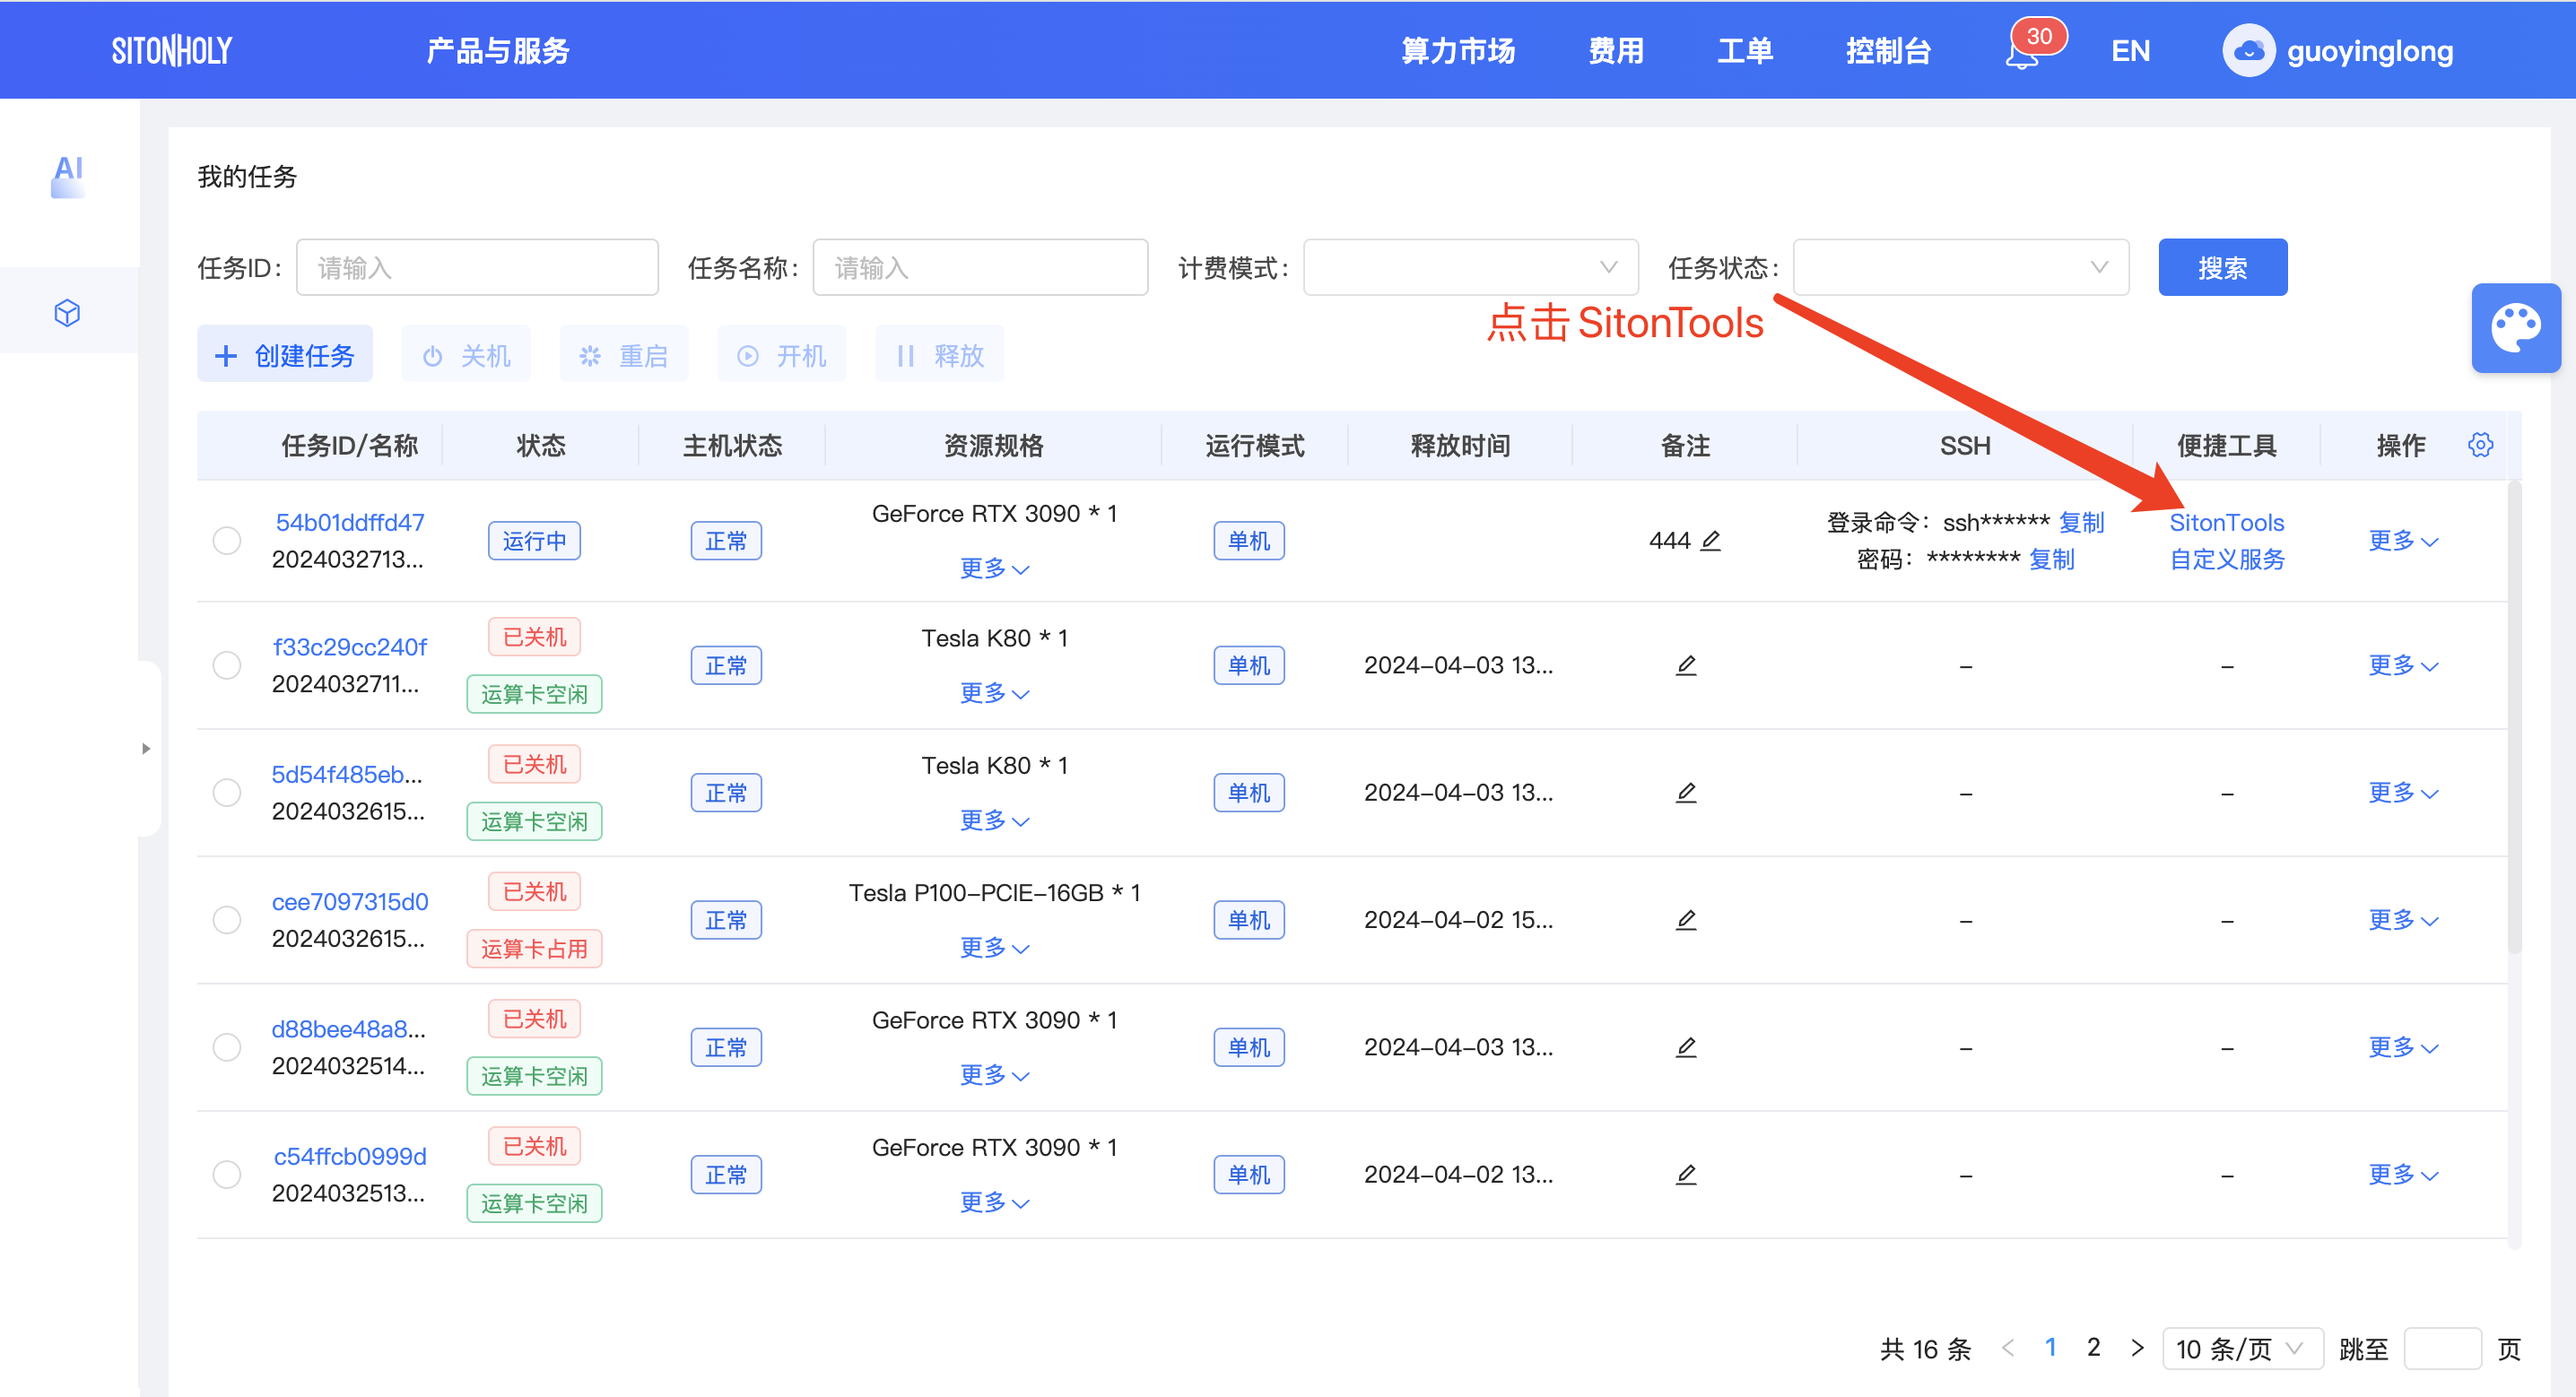Screen dimensions: 2576x1397
Task: Open the 控制台 navigation item
Action: click(x=1888, y=51)
